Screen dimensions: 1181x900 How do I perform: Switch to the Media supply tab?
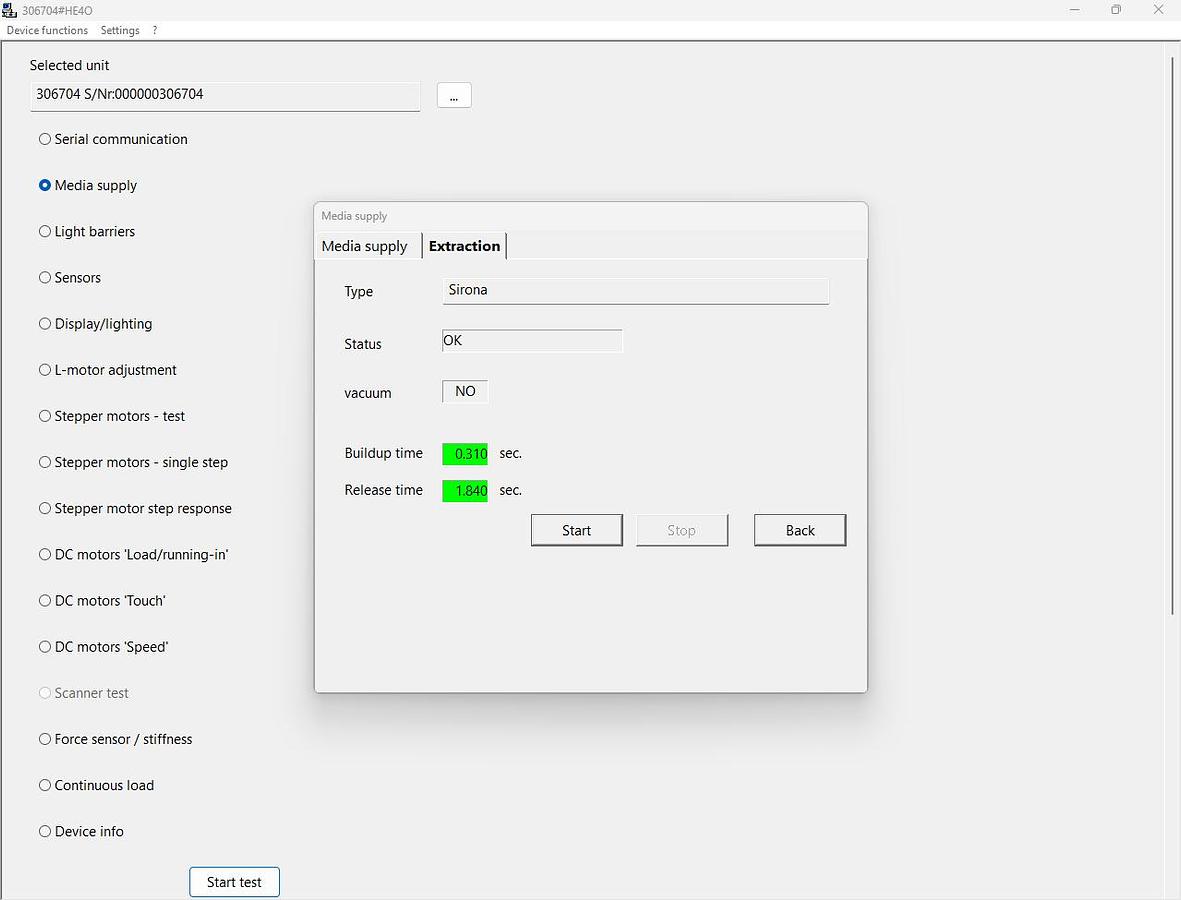365,246
